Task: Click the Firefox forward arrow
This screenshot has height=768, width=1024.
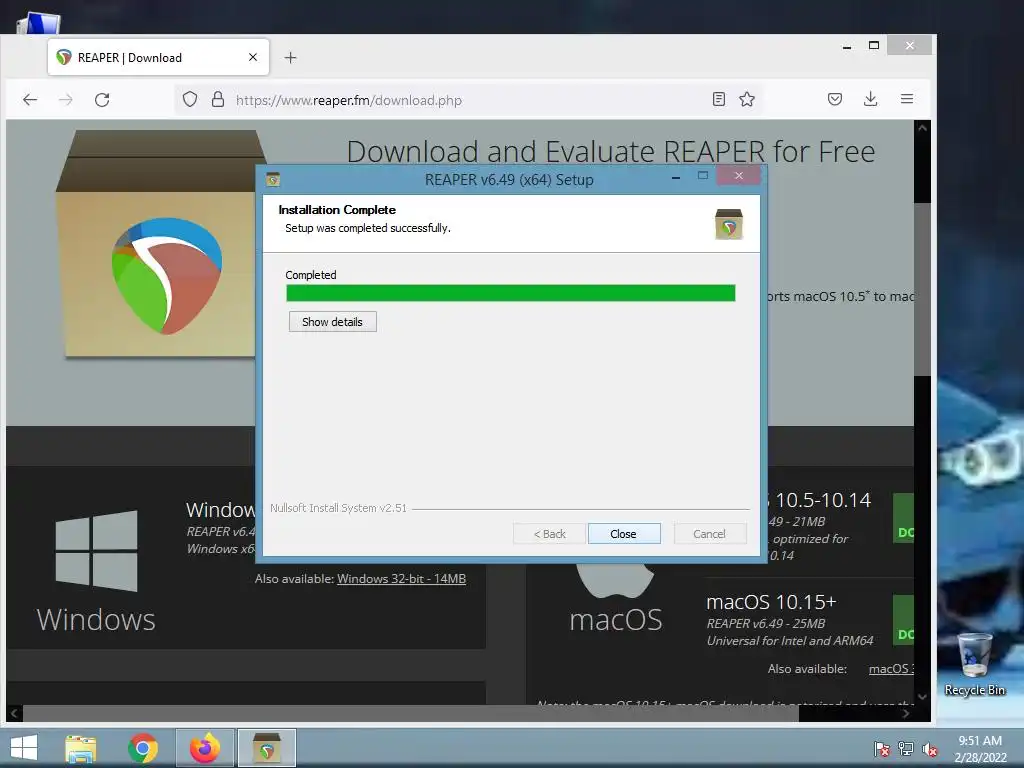Action: tap(66, 99)
